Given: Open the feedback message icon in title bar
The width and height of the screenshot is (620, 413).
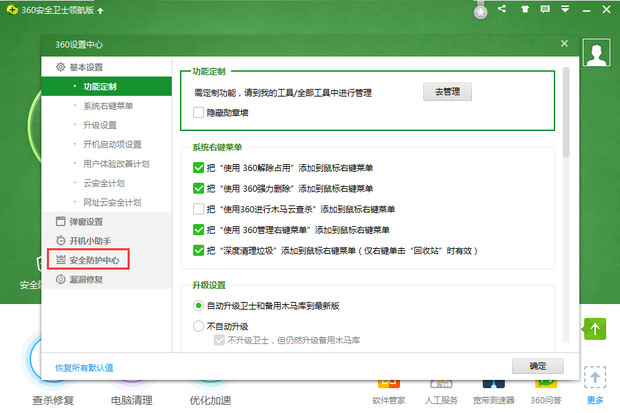Looking at the screenshot, I should [545, 9].
